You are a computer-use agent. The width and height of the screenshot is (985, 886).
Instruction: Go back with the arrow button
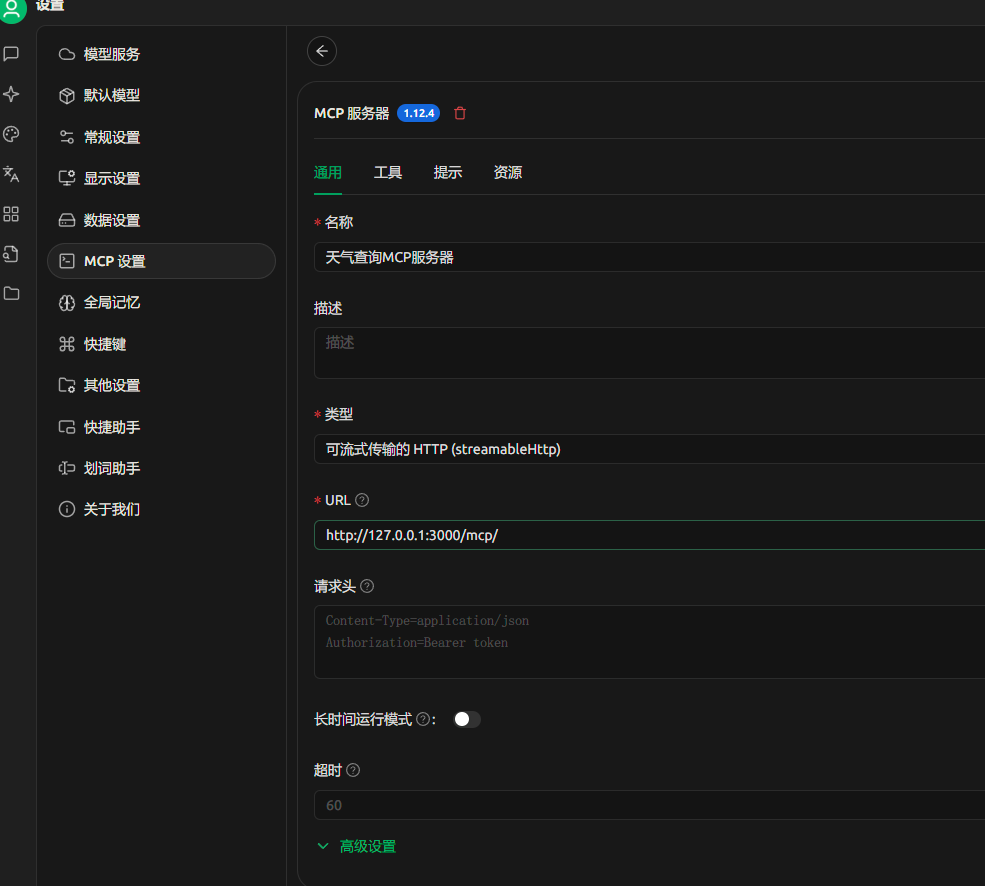pyautogui.click(x=322, y=52)
